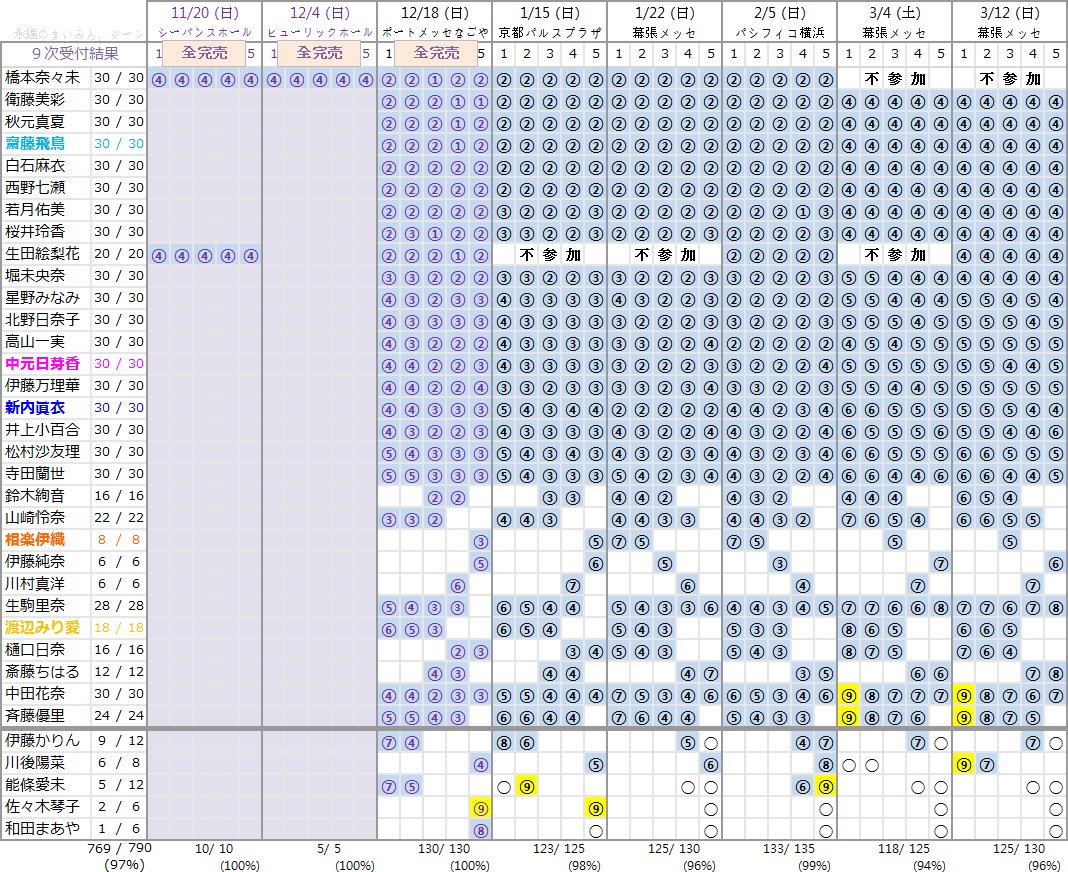Click yellow ⑨ cell in 川後陽菜 row

coord(963,765)
